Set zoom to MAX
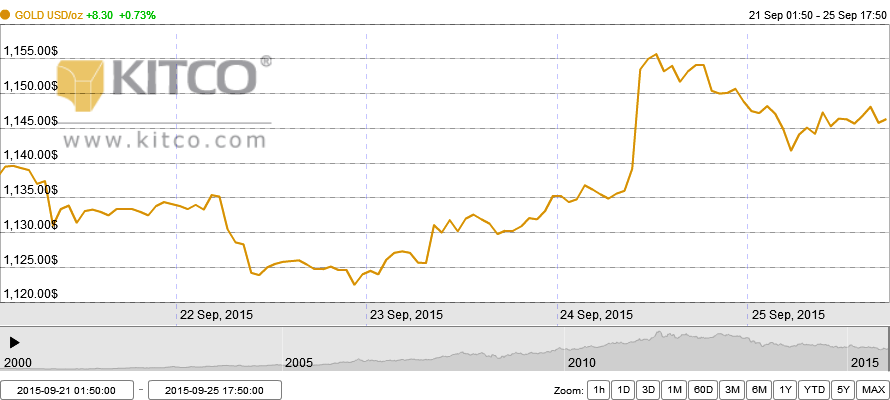 (x=873, y=390)
